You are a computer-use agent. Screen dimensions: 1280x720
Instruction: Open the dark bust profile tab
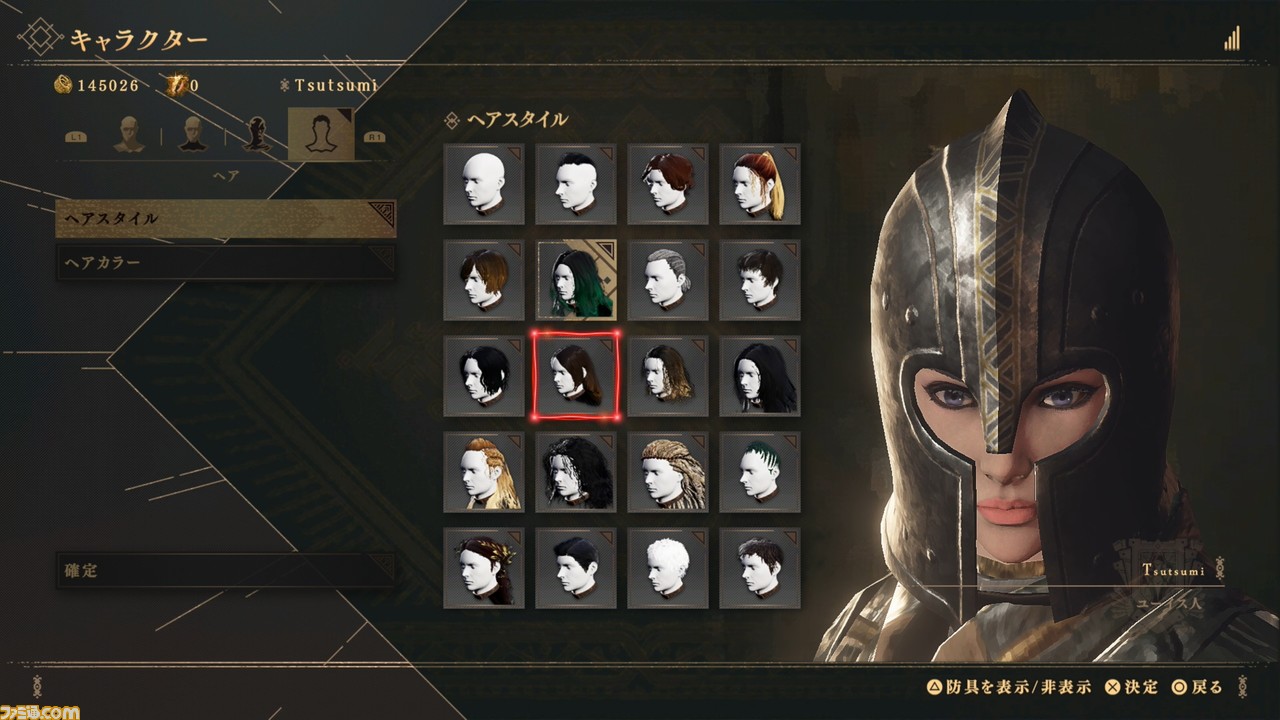(x=256, y=134)
